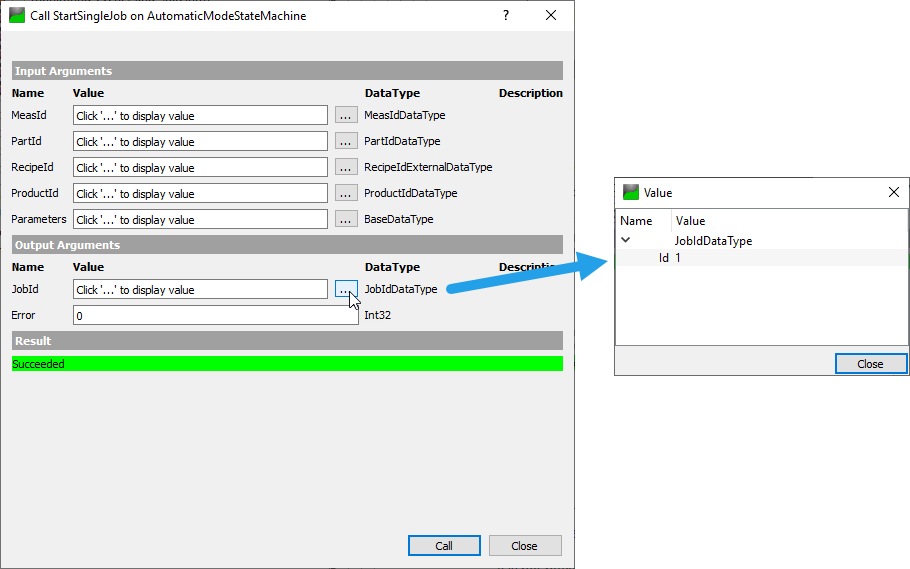The height and width of the screenshot is (569, 910).
Task: Click the help question mark in title bar
Action: tap(505, 16)
